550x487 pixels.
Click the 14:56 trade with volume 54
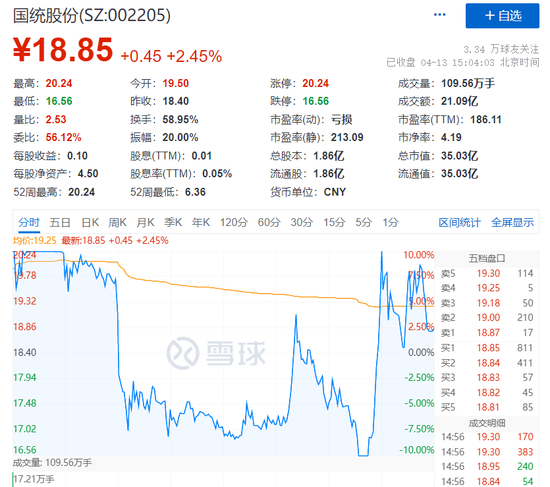click(487, 481)
